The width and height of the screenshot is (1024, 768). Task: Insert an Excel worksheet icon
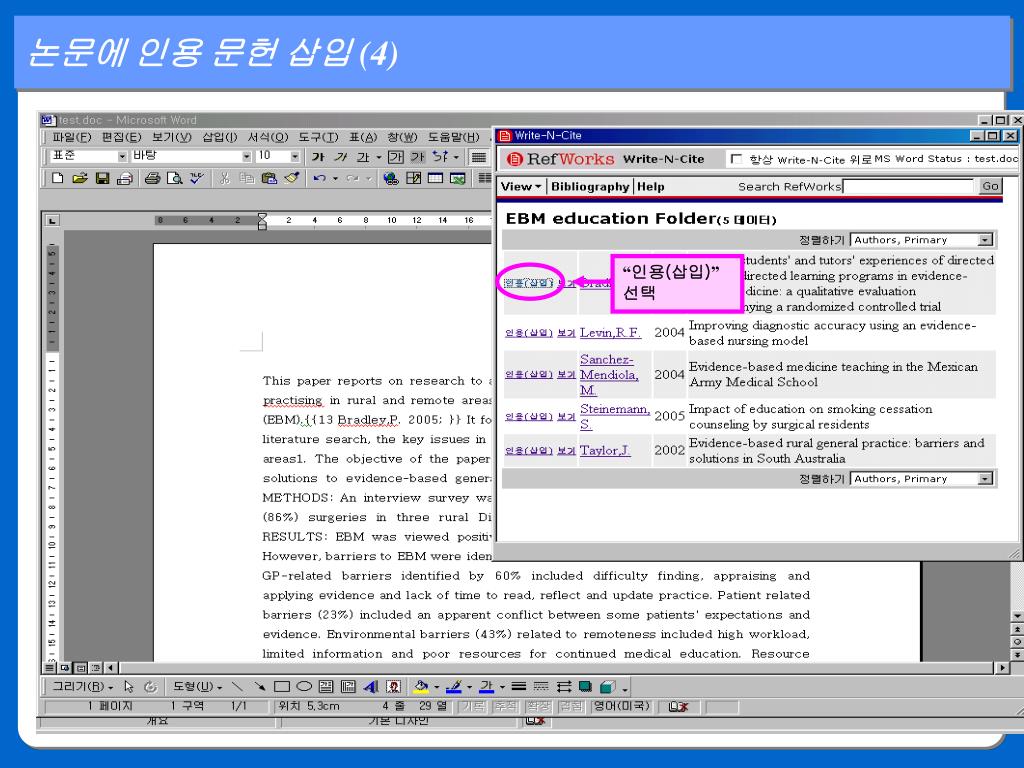tap(458, 178)
